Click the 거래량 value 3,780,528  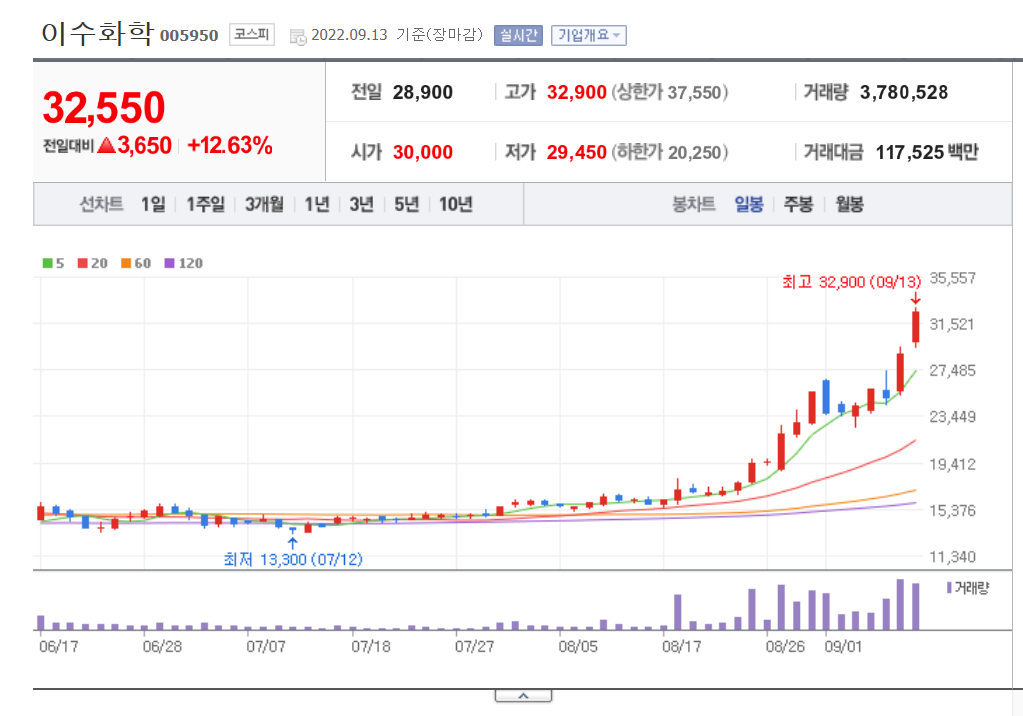pyautogui.click(x=904, y=92)
